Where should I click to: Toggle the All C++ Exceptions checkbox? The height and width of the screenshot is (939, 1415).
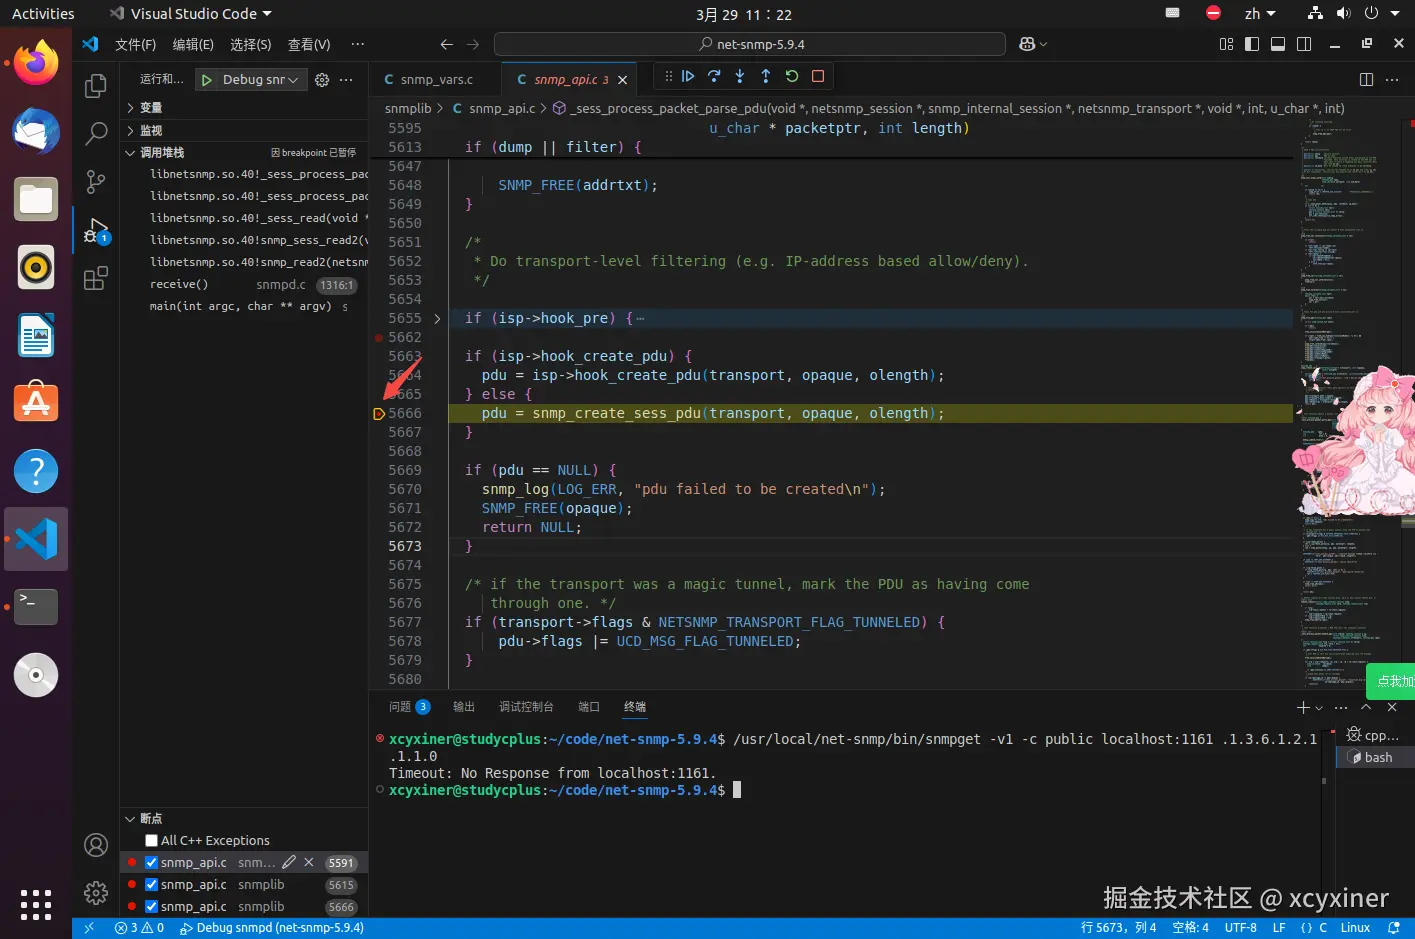click(x=152, y=841)
